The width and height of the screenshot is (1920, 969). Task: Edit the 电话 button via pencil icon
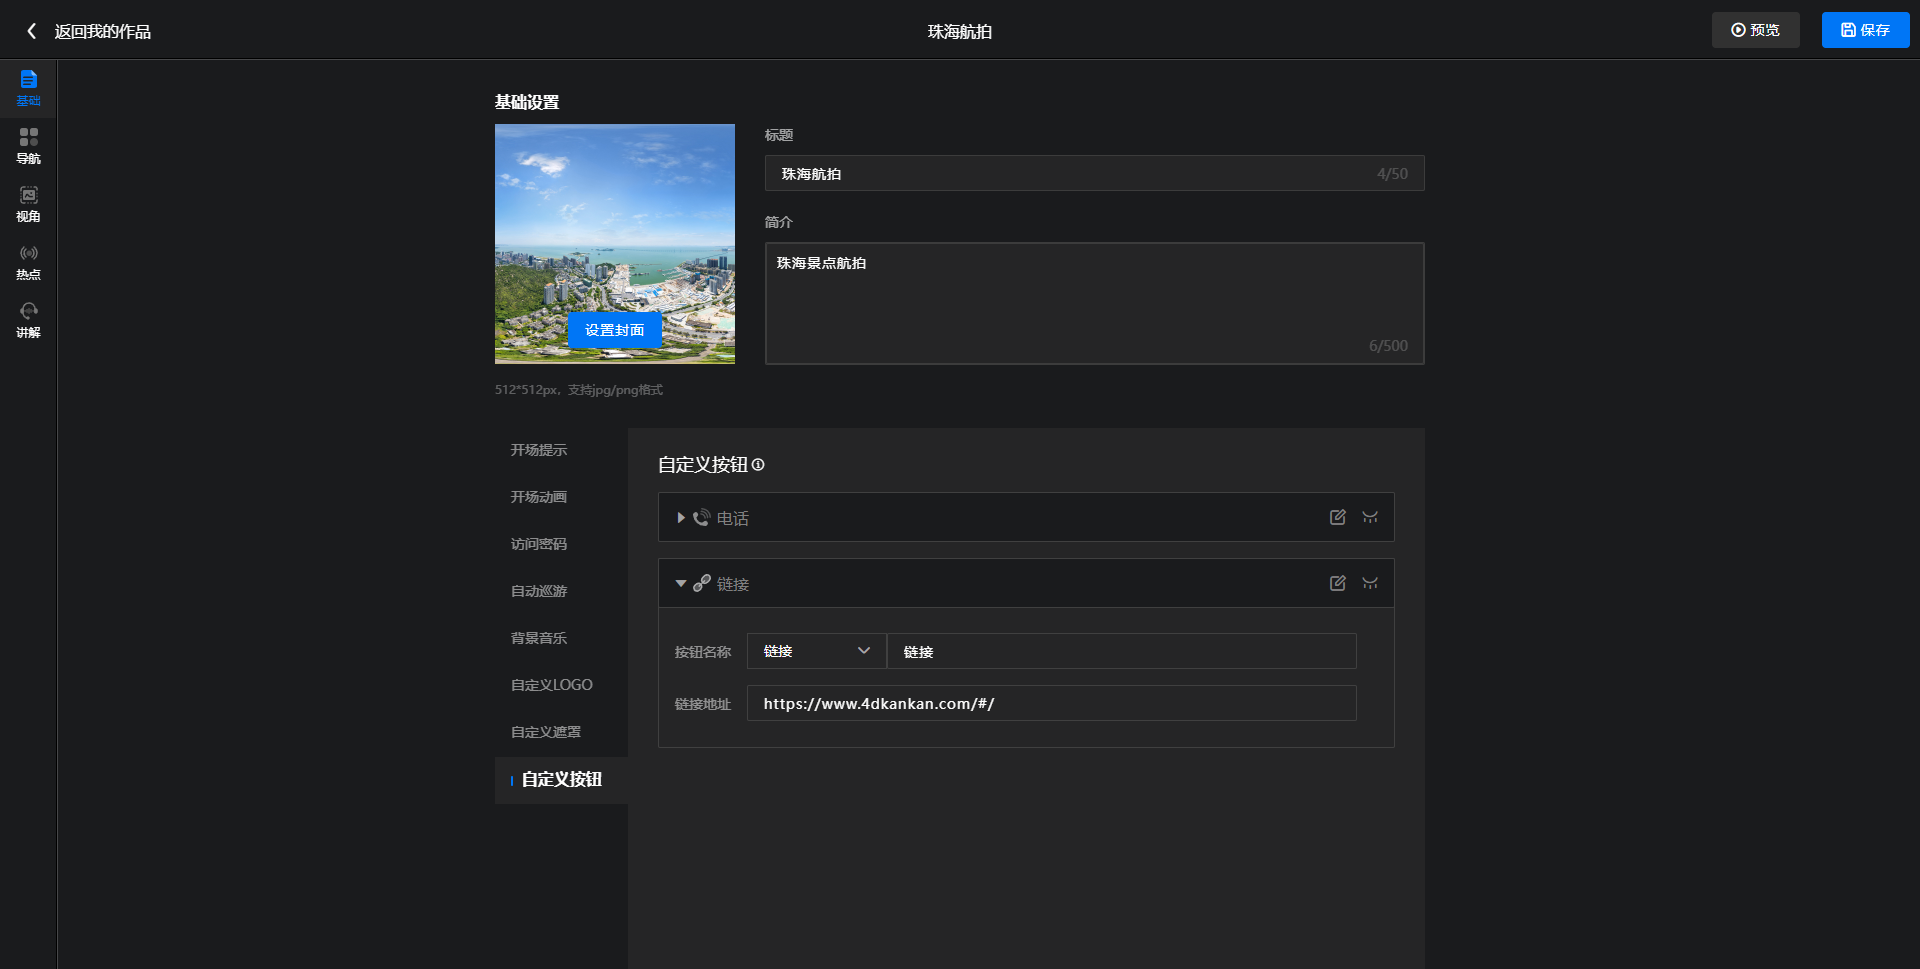(1337, 517)
